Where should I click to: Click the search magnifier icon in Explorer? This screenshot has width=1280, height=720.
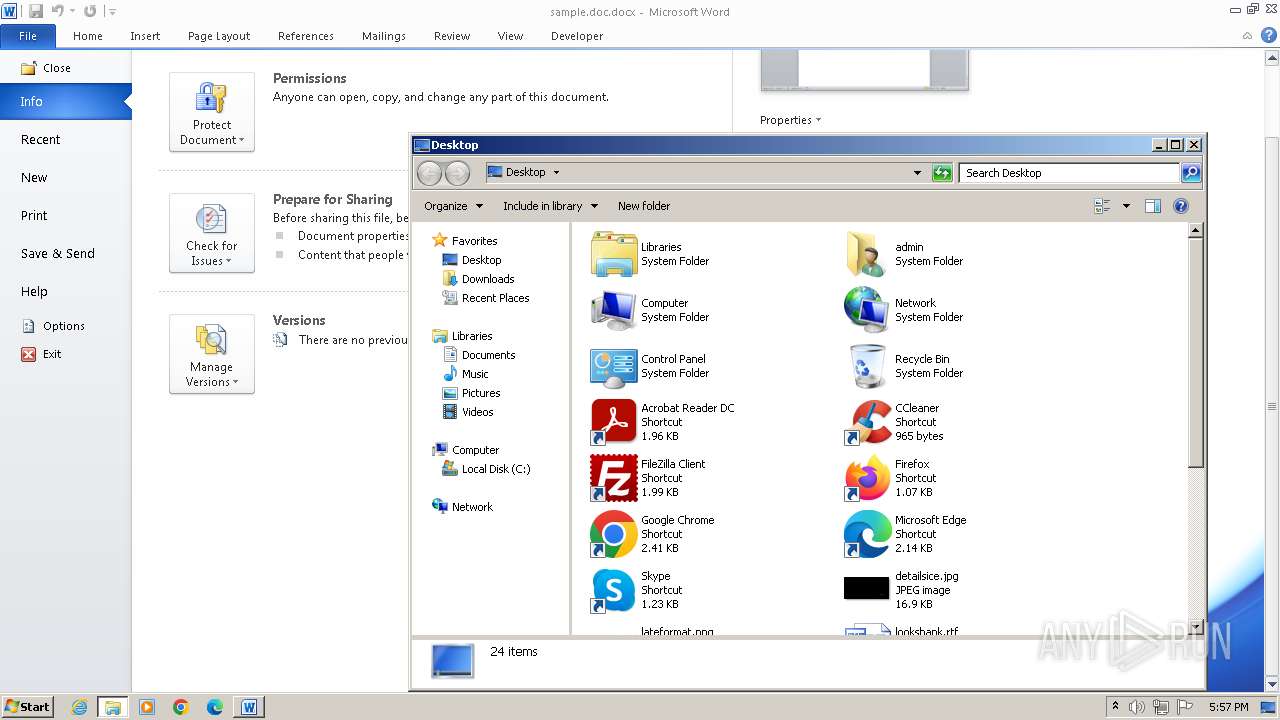tap(1190, 173)
